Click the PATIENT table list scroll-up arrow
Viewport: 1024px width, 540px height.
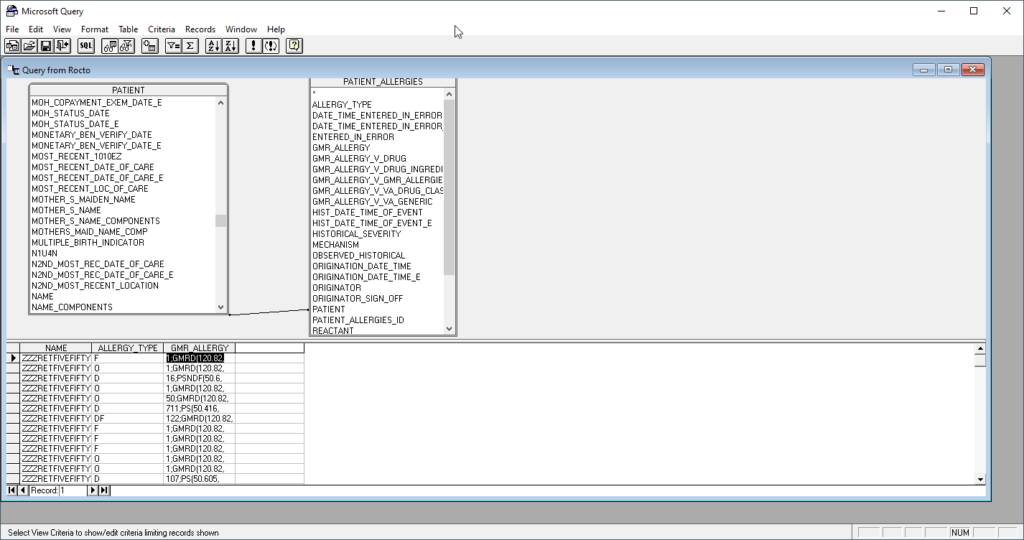221,103
